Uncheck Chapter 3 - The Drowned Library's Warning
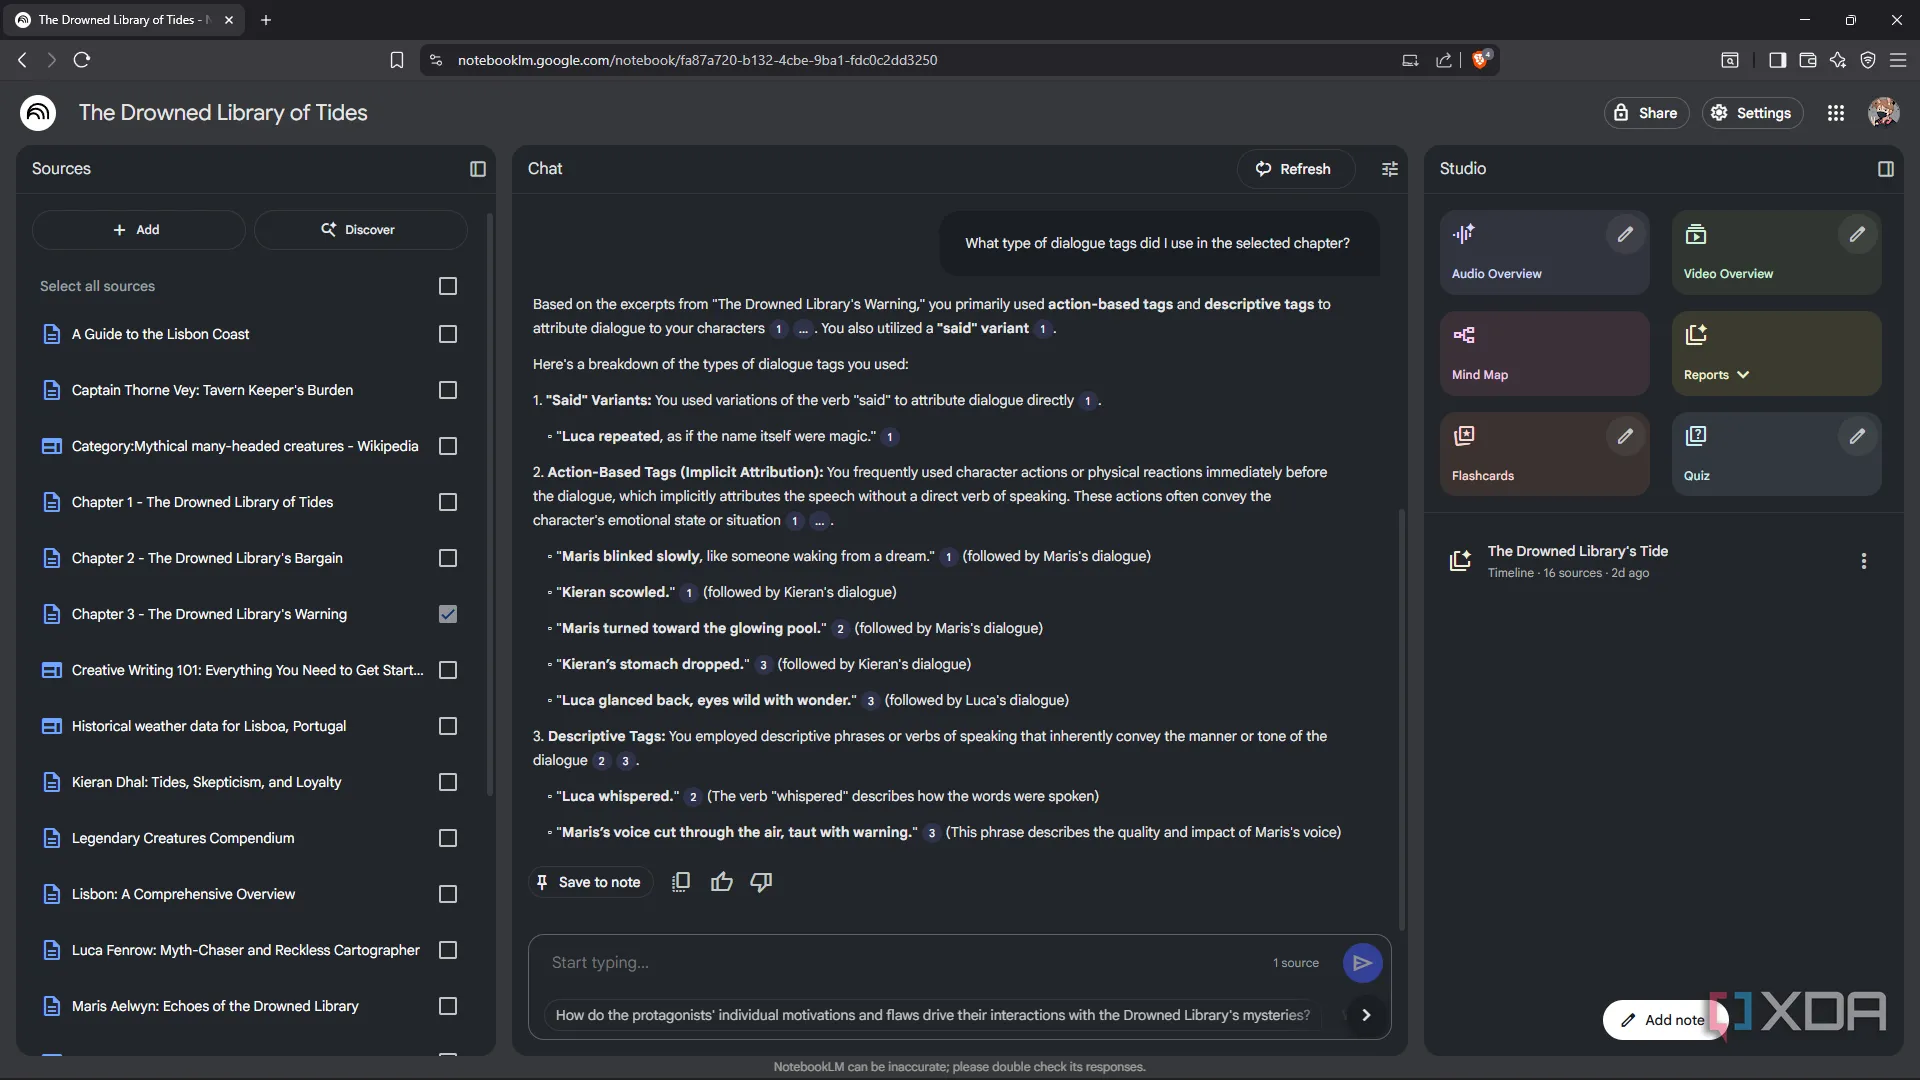Screen dimensions: 1920x1080 coord(448,614)
